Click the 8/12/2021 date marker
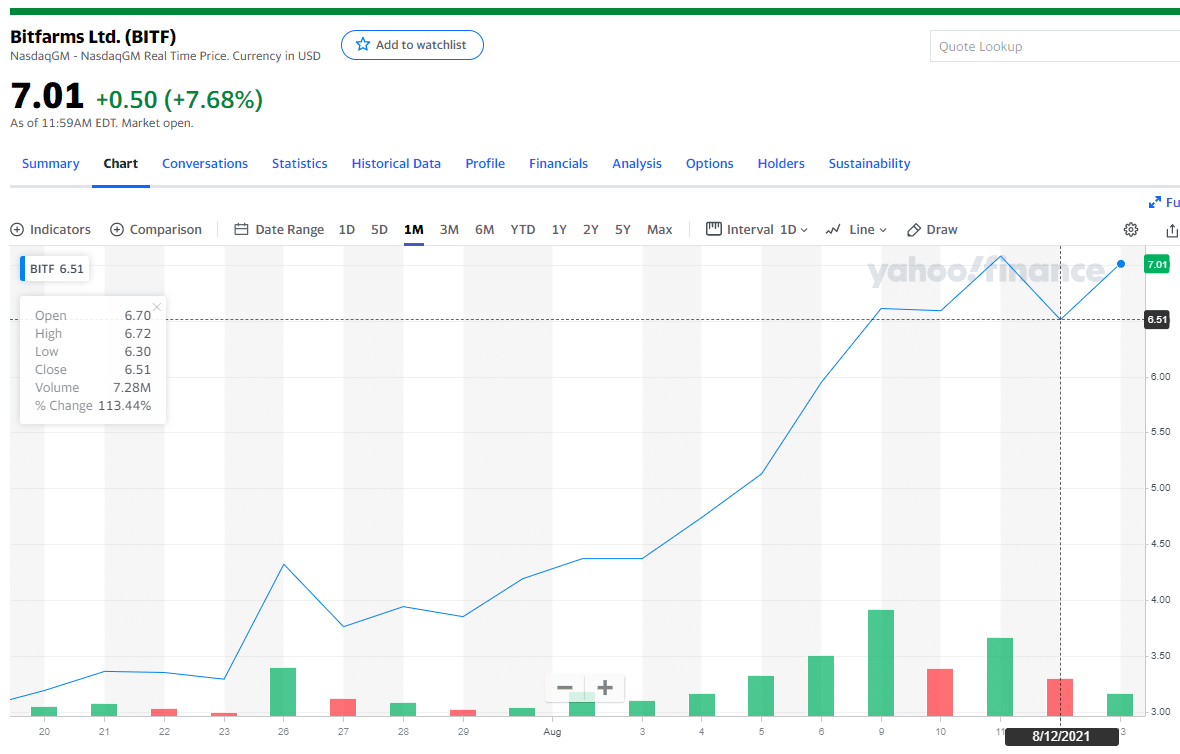The image size is (1180, 754). pyautogui.click(x=1061, y=737)
